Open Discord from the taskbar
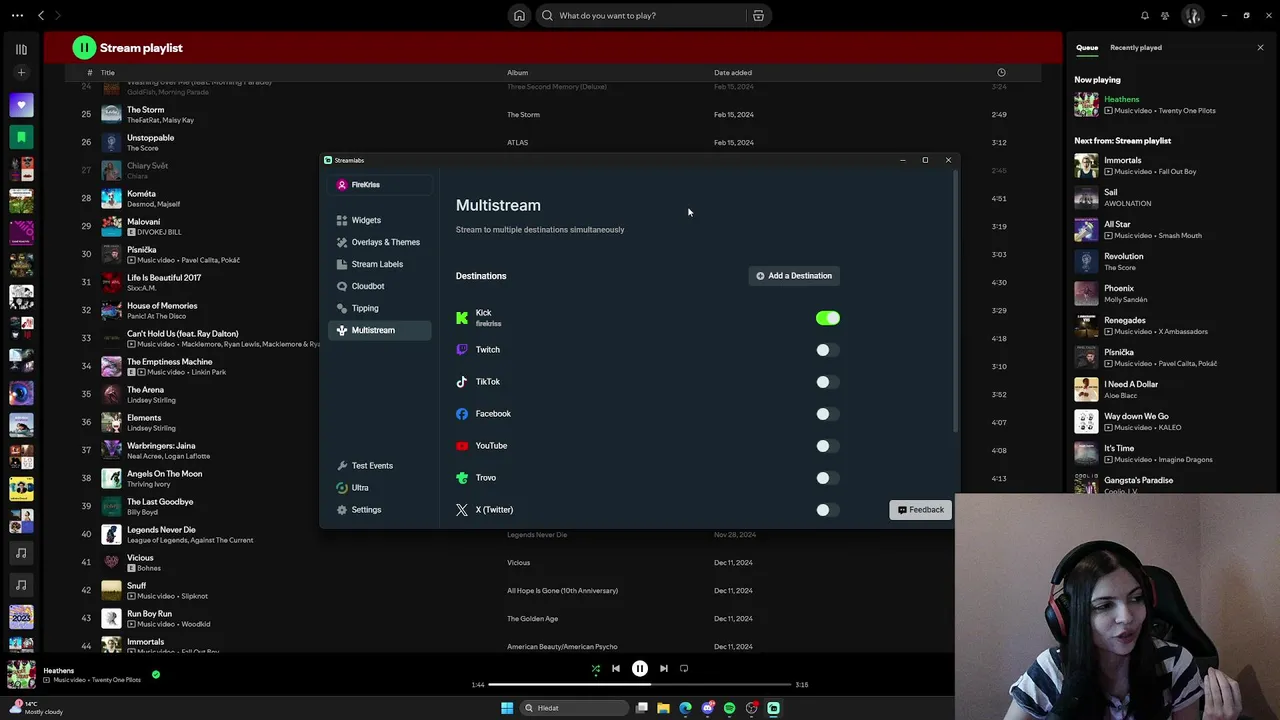The height and width of the screenshot is (720, 1280). [x=707, y=708]
